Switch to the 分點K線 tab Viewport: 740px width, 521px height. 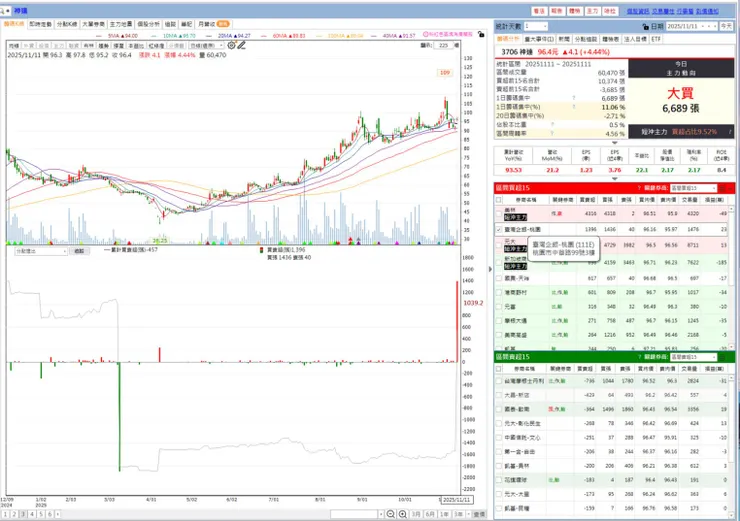pos(67,24)
